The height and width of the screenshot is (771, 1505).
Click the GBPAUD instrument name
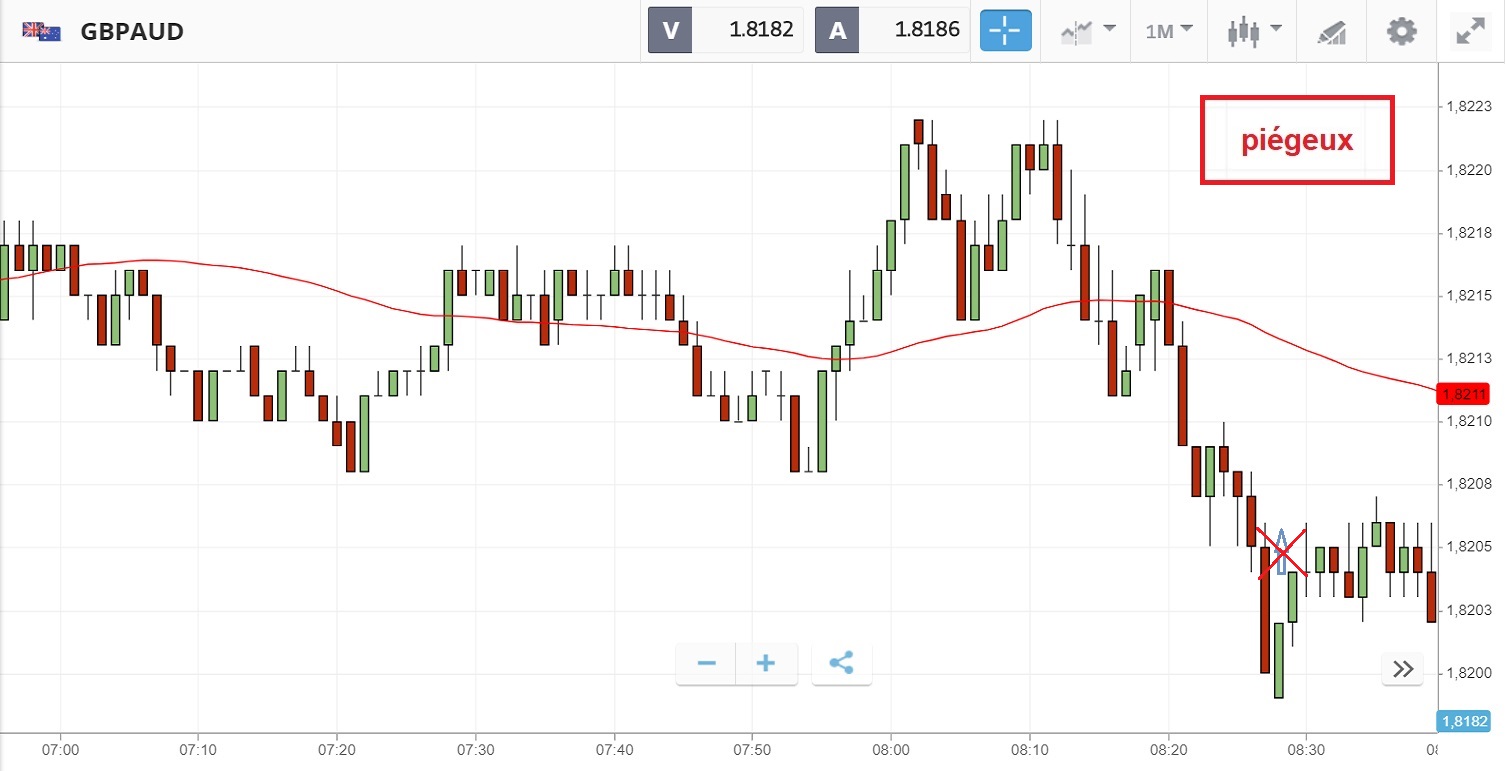tap(132, 31)
